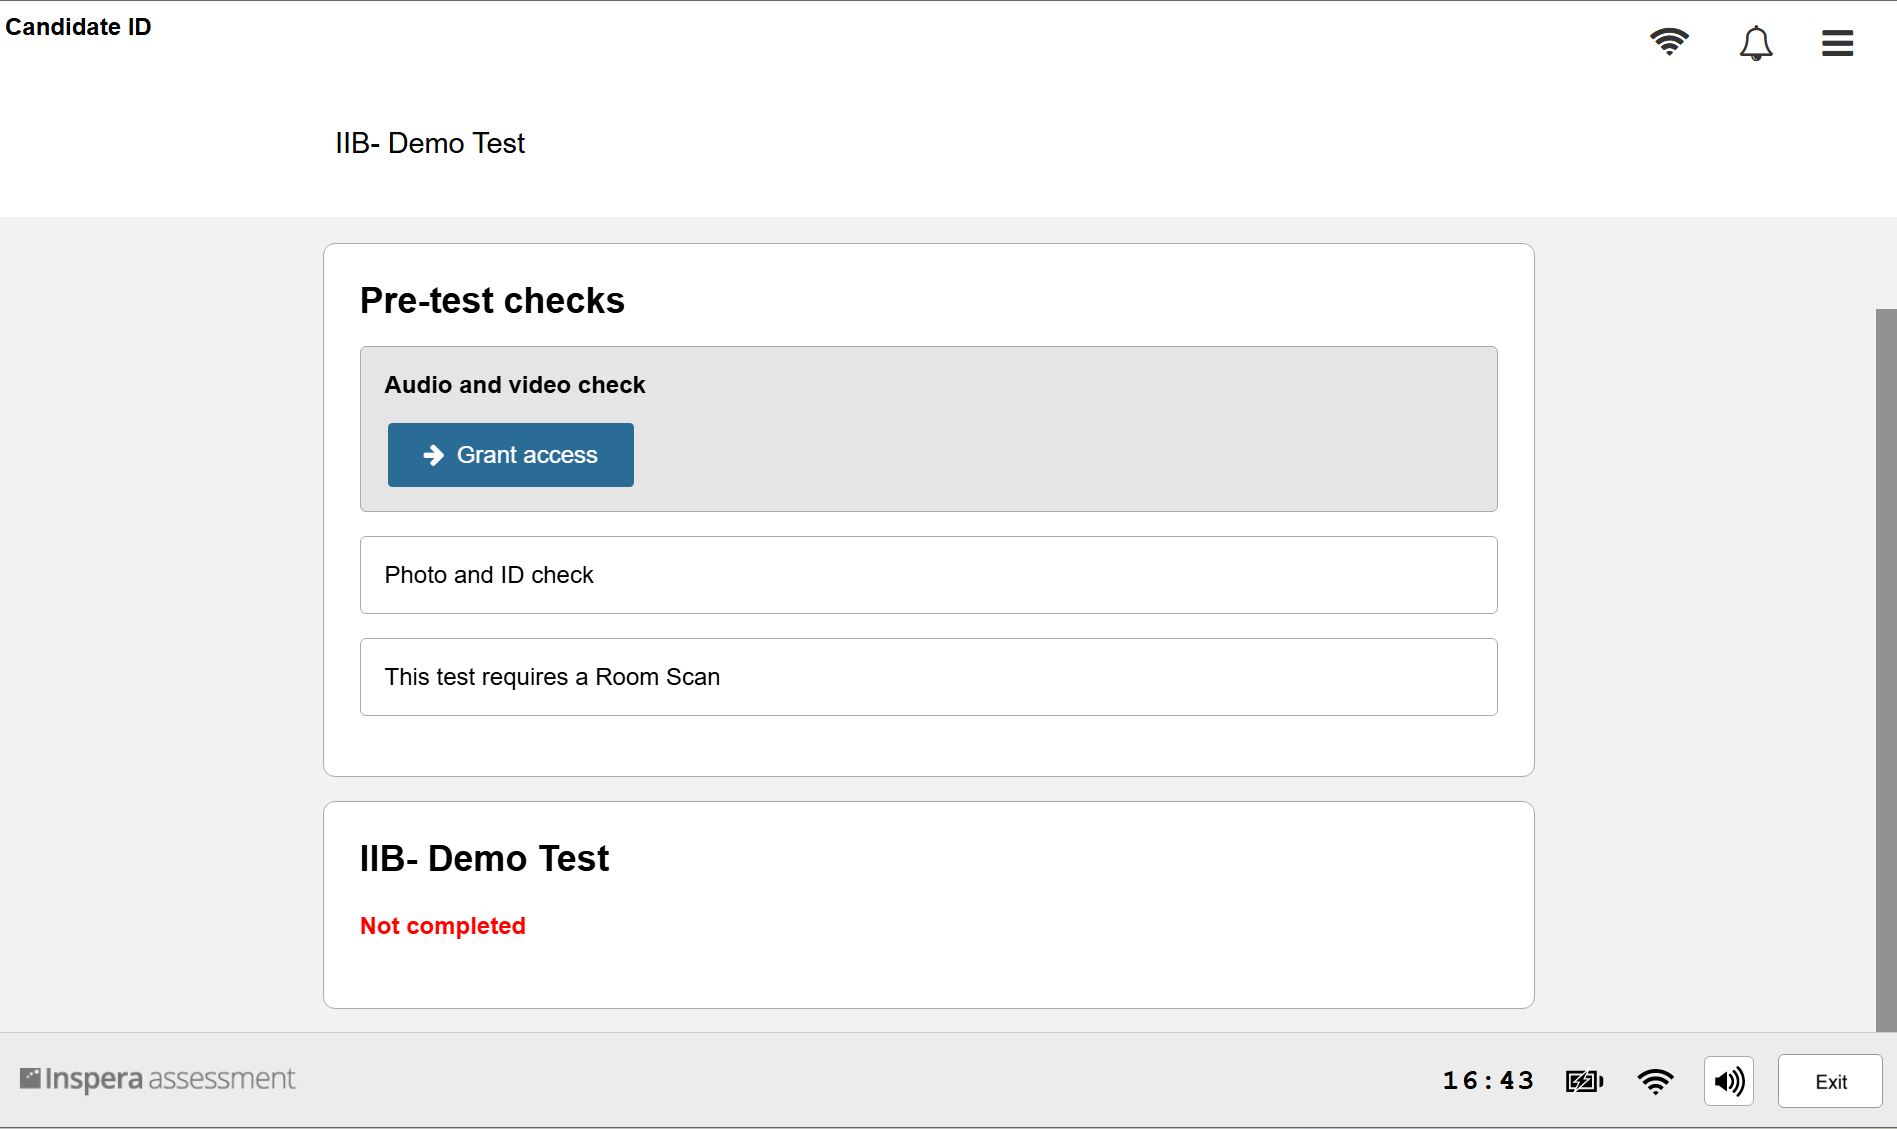Image resolution: width=1897 pixels, height=1129 pixels.
Task: Toggle the speaker volume button
Action: pos(1729,1081)
